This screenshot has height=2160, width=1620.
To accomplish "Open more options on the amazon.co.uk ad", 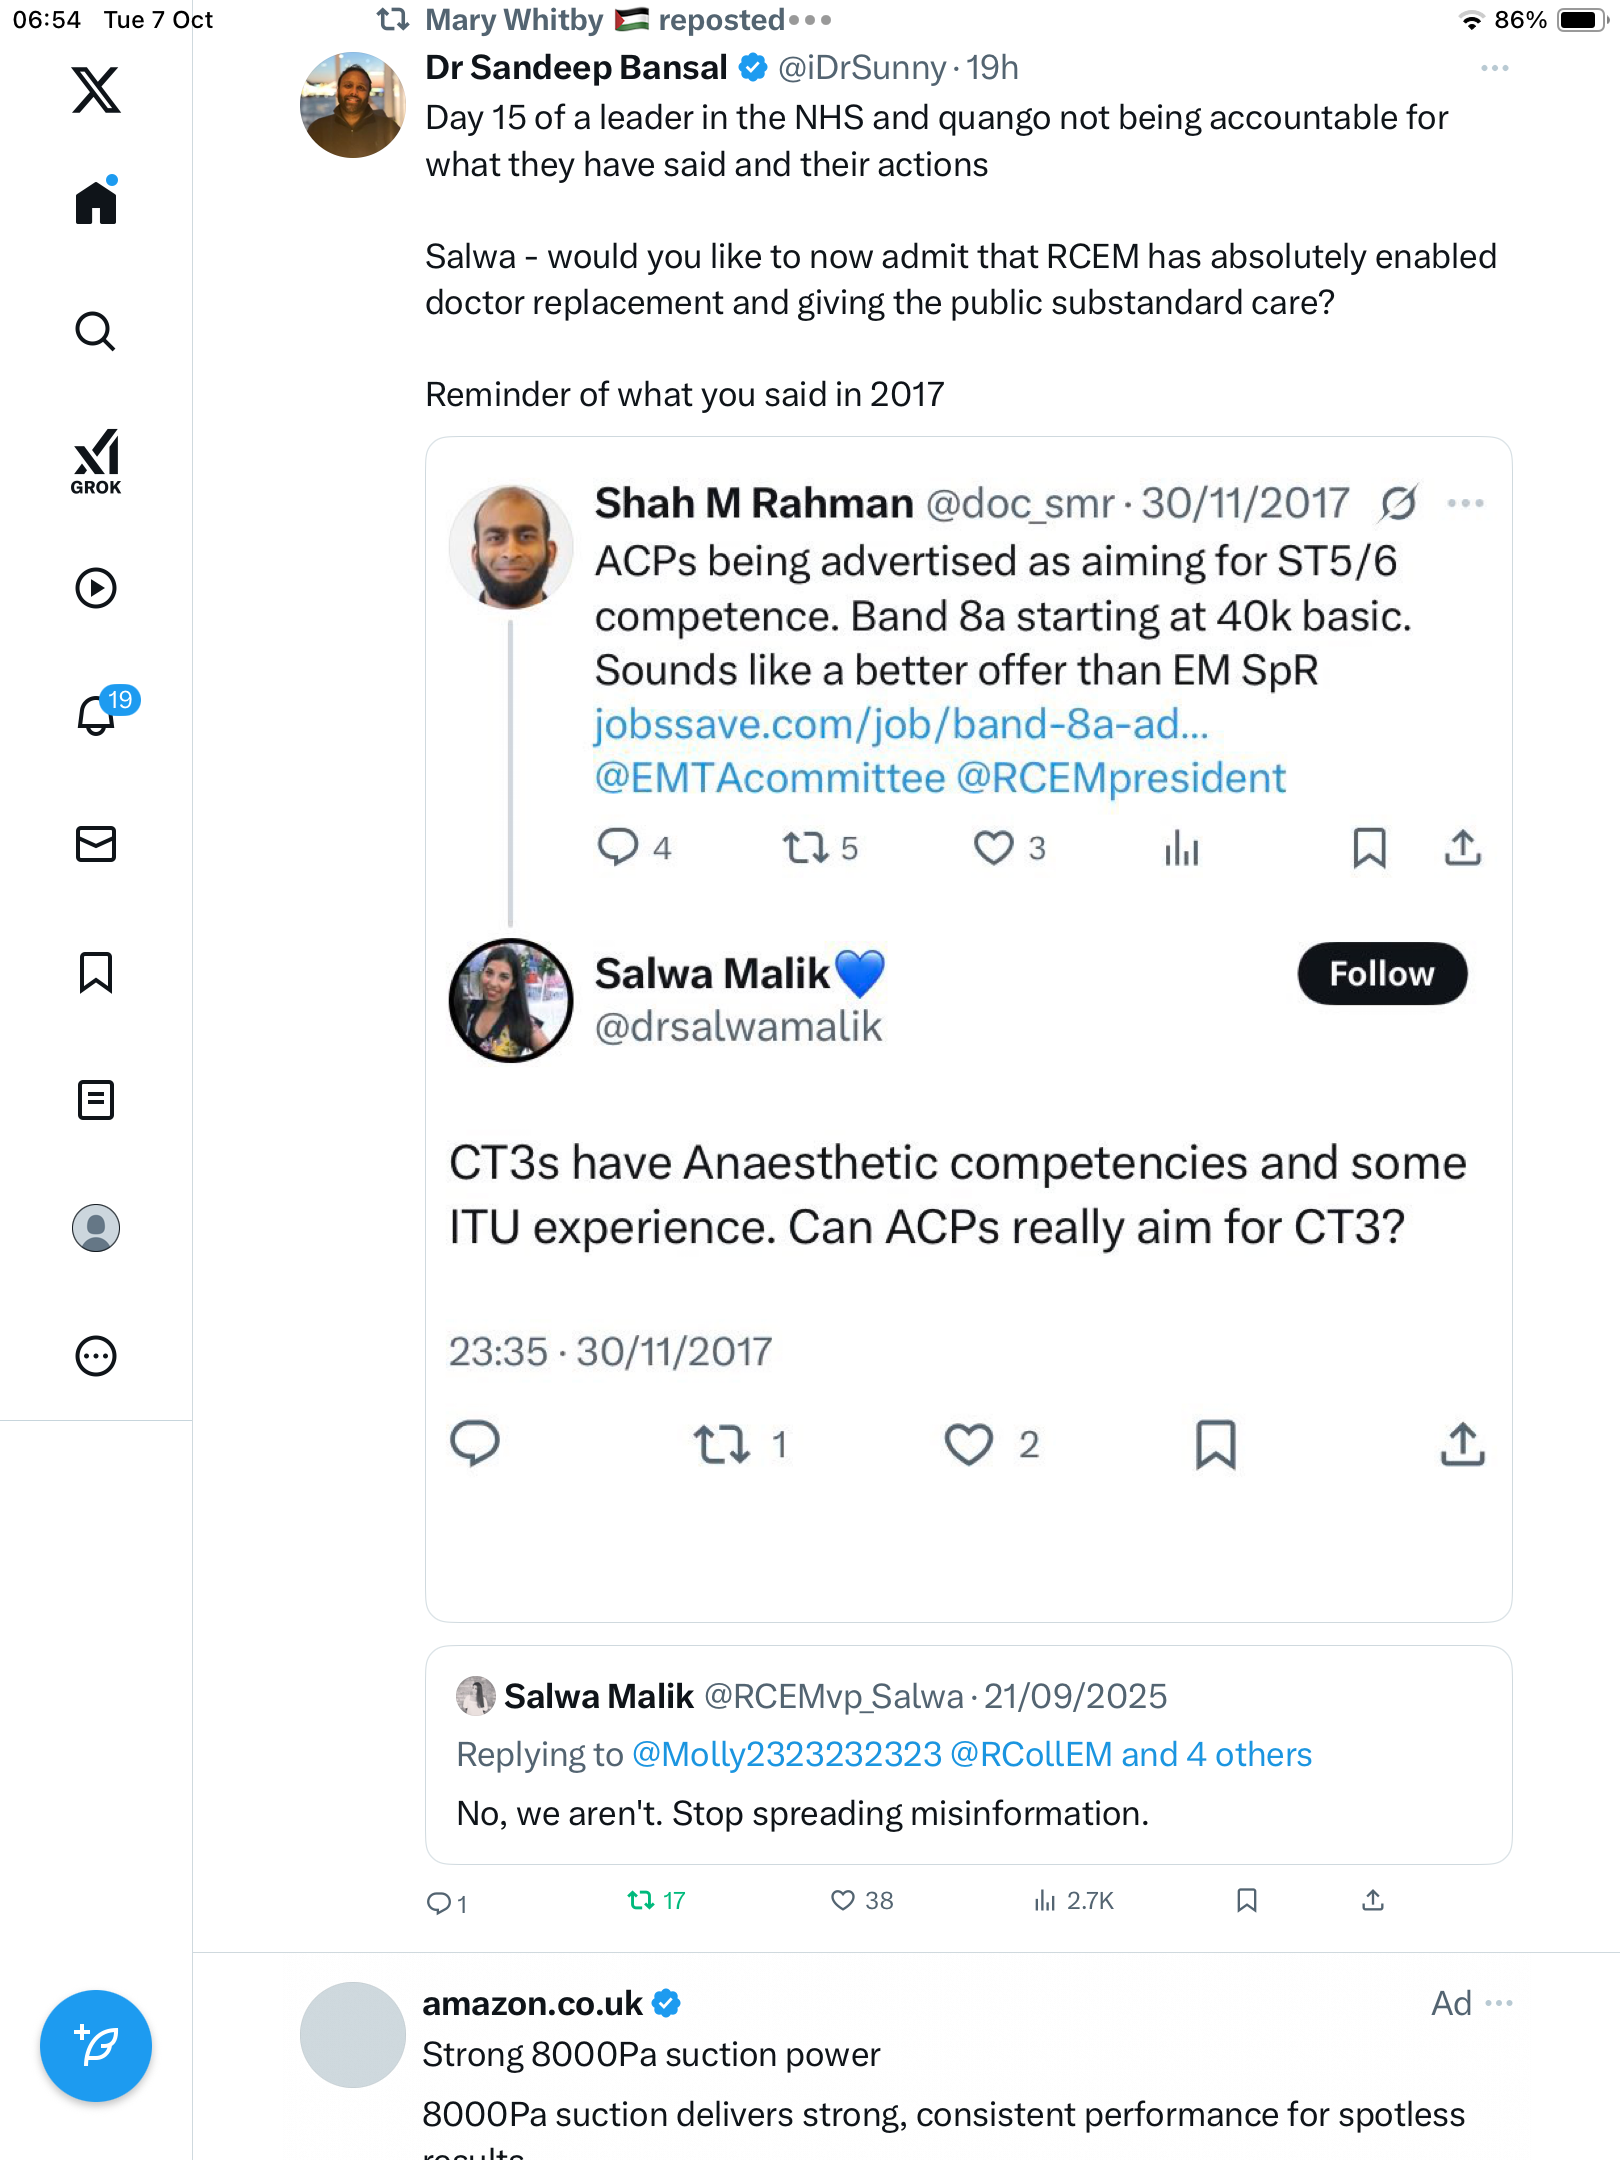I will 1499,2003.
